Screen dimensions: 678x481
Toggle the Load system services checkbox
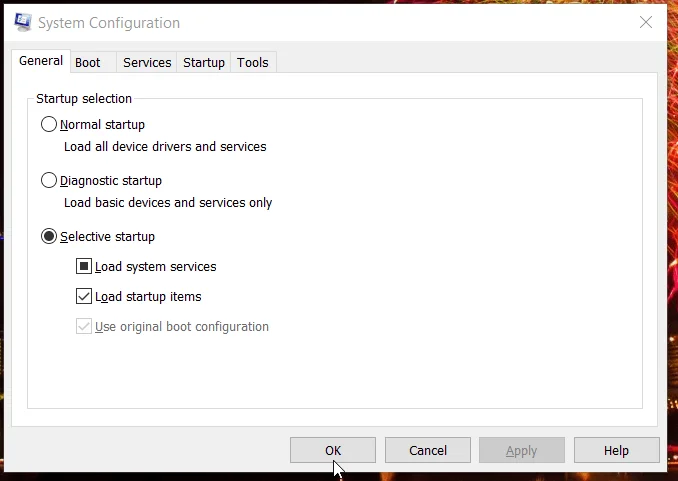click(x=84, y=266)
